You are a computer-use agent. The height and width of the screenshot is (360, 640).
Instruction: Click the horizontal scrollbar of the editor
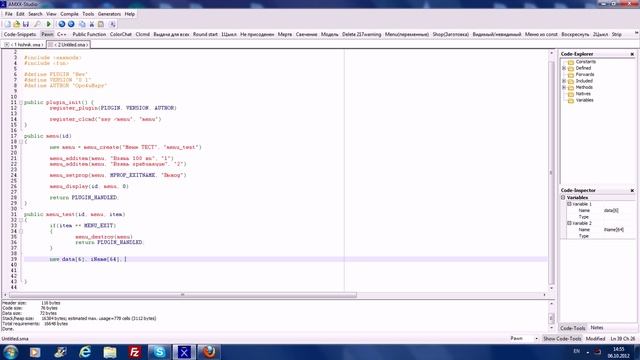(182, 295)
